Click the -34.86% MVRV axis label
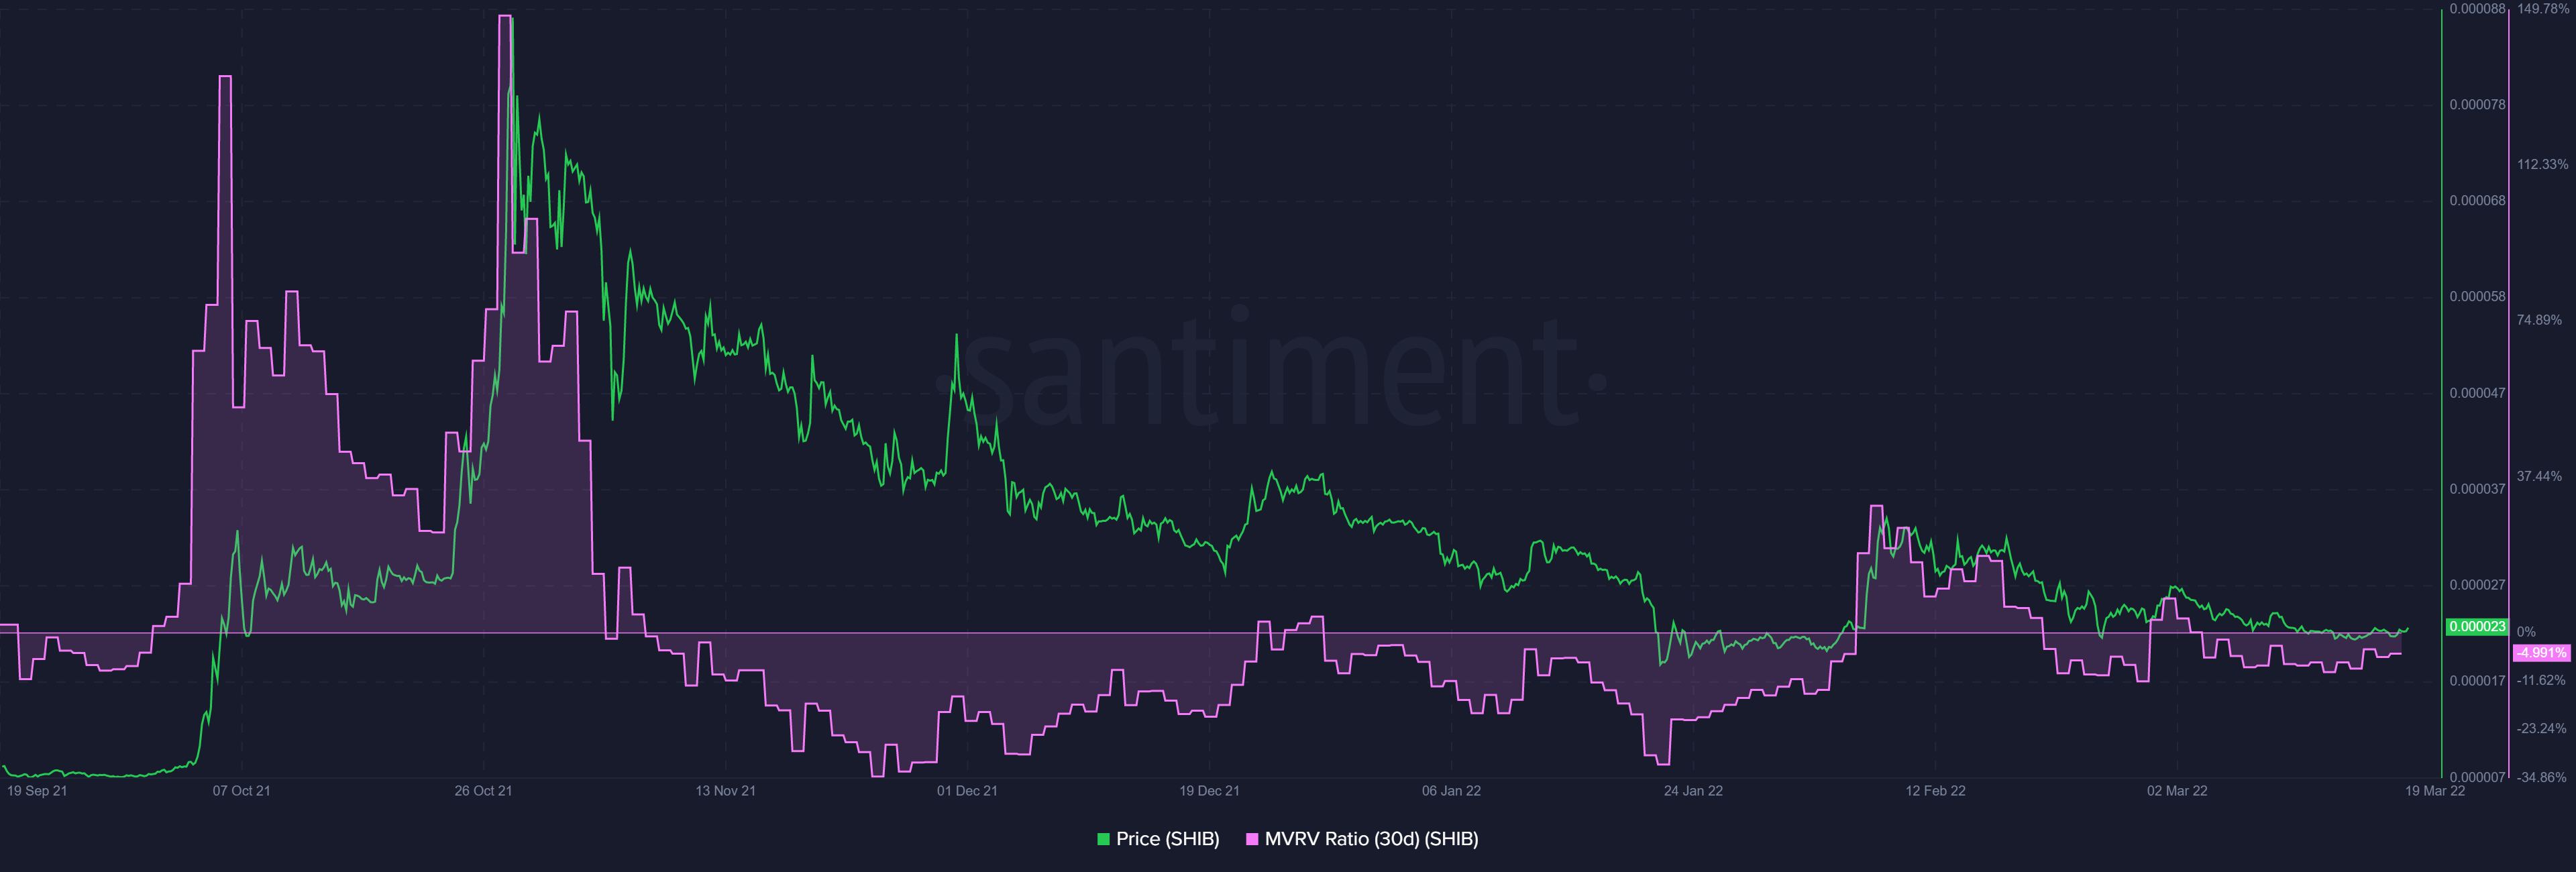Viewport: 2576px width, 872px height. click(2541, 777)
